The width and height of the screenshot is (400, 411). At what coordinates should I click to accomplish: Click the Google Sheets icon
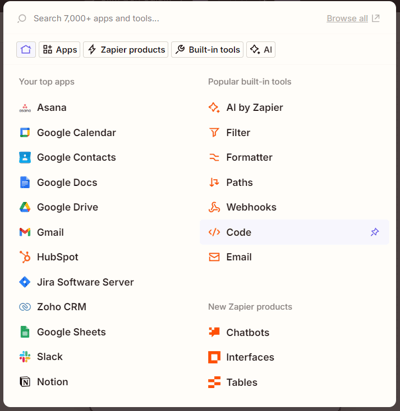tap(25, 332)
